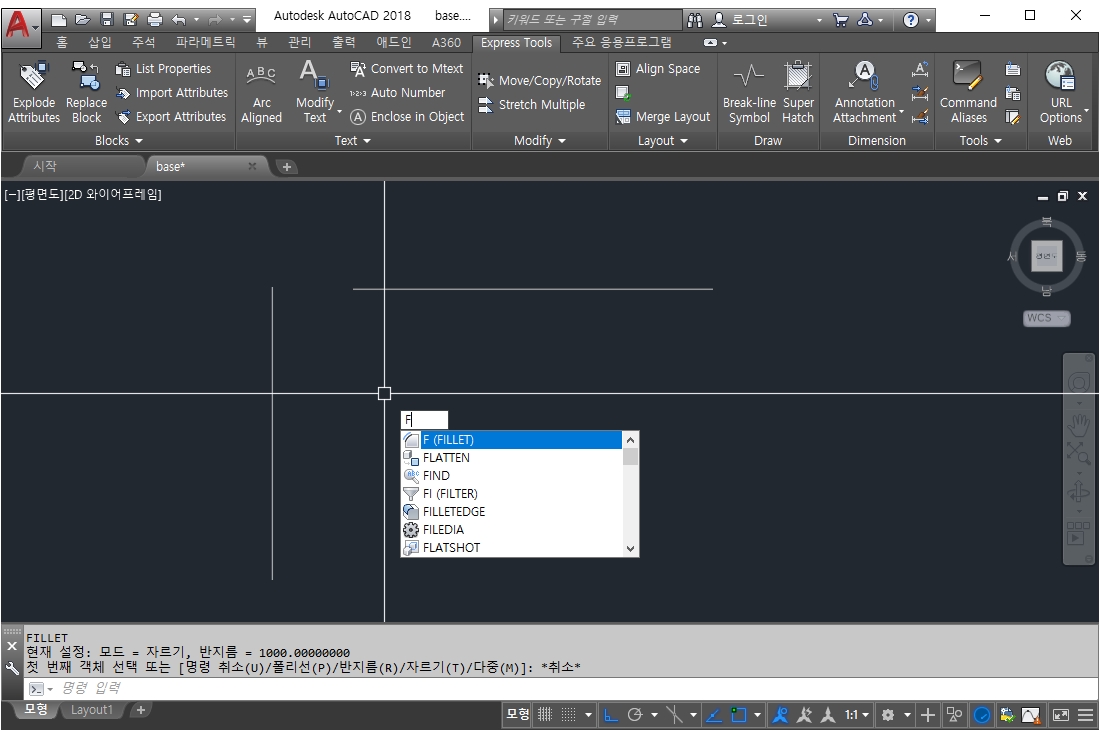Expand the Tools panel dropdown

(980, 140)
